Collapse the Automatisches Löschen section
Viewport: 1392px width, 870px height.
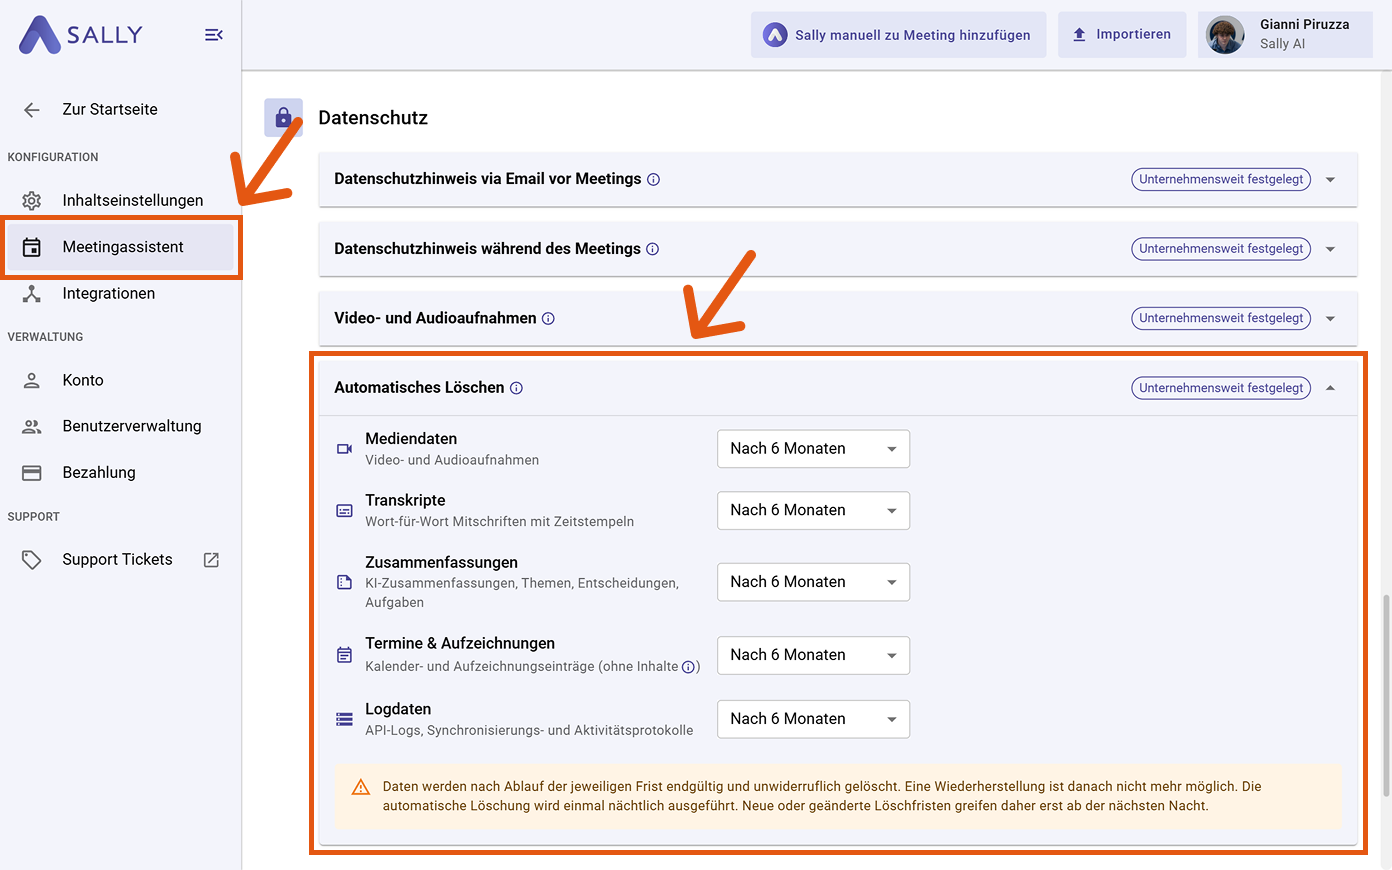pyautogui.click(x=1330, y=388)
